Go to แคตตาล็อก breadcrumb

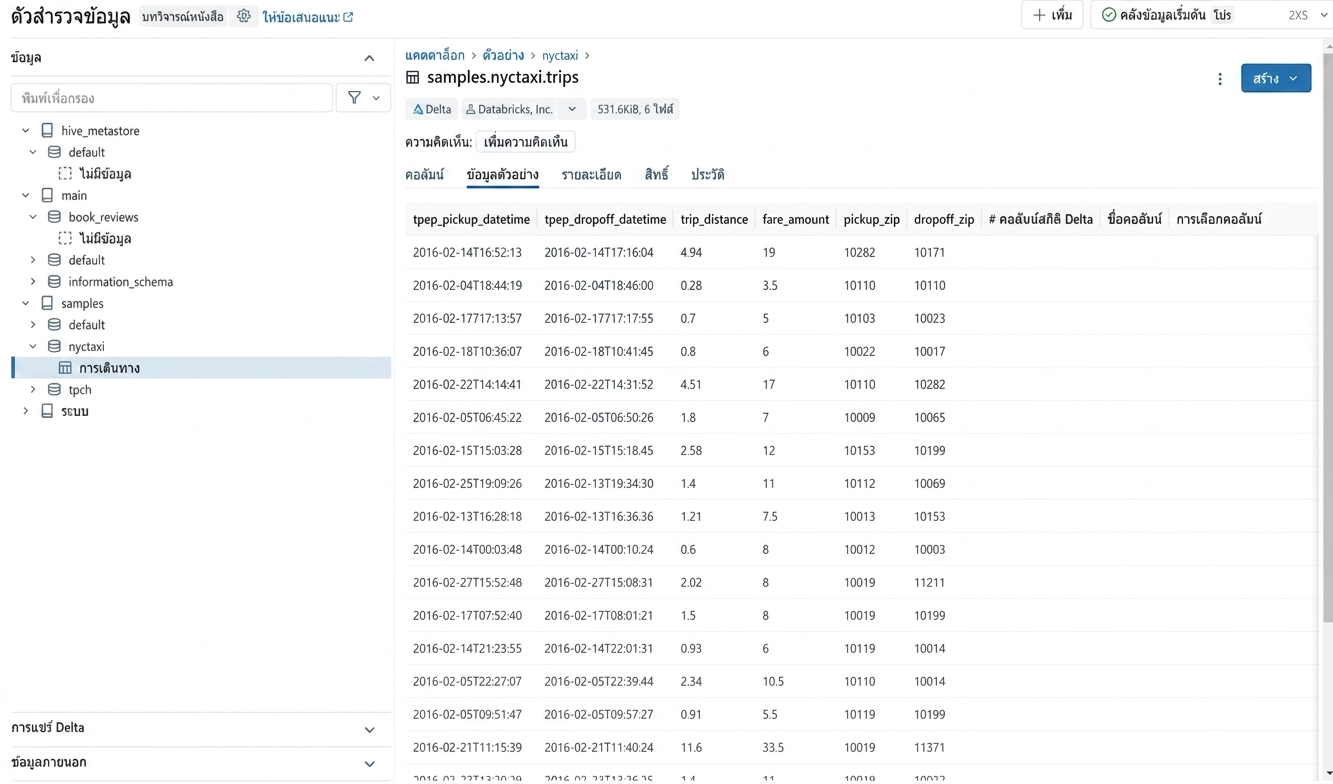point(435,55)
